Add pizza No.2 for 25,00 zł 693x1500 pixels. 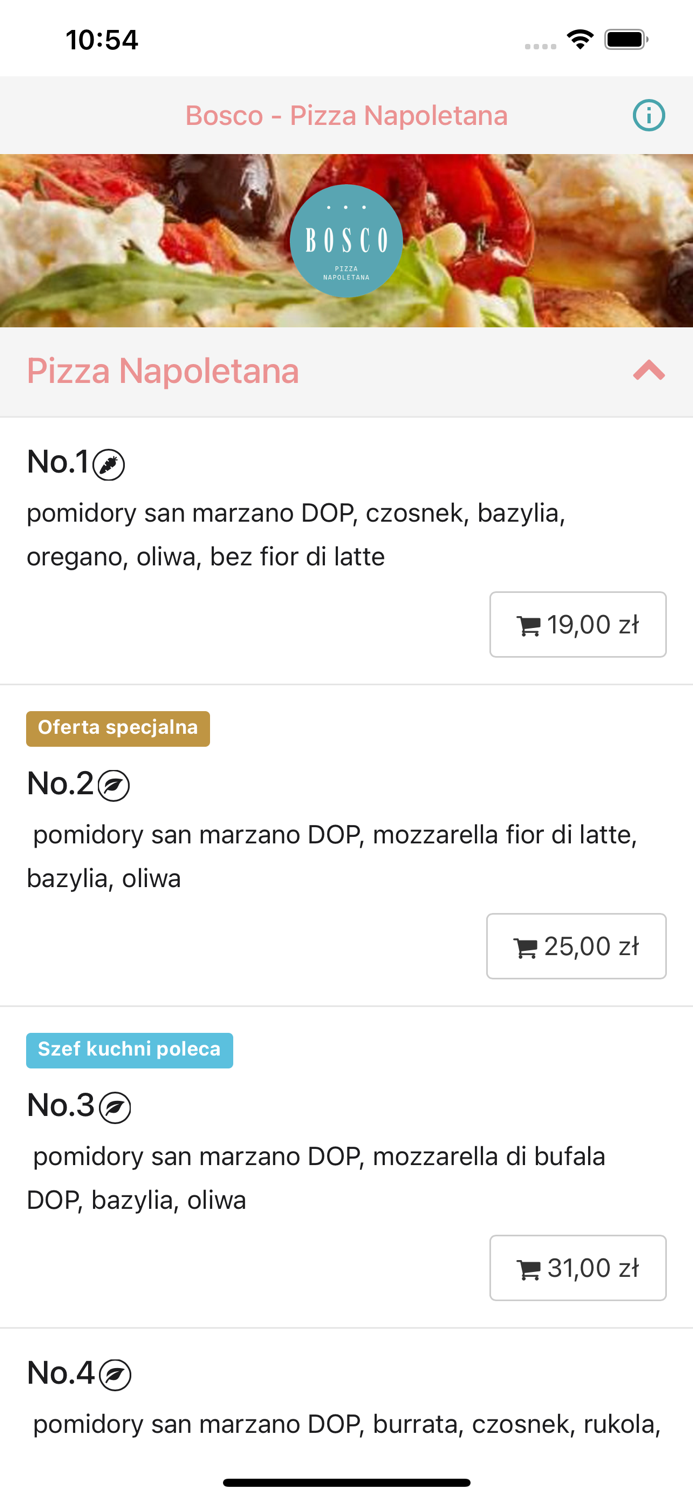[576, 946]
